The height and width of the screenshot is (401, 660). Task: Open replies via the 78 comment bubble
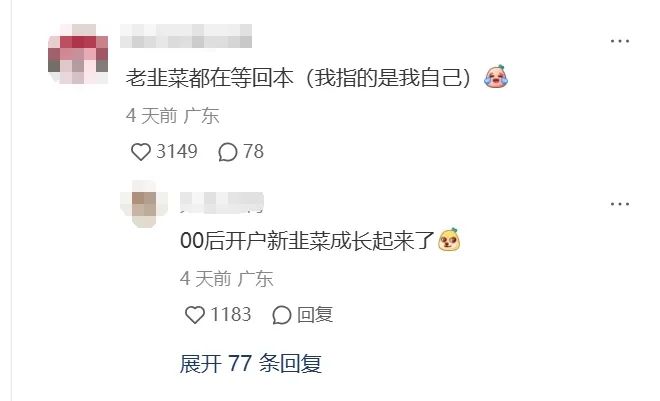[x=227, y=152]
